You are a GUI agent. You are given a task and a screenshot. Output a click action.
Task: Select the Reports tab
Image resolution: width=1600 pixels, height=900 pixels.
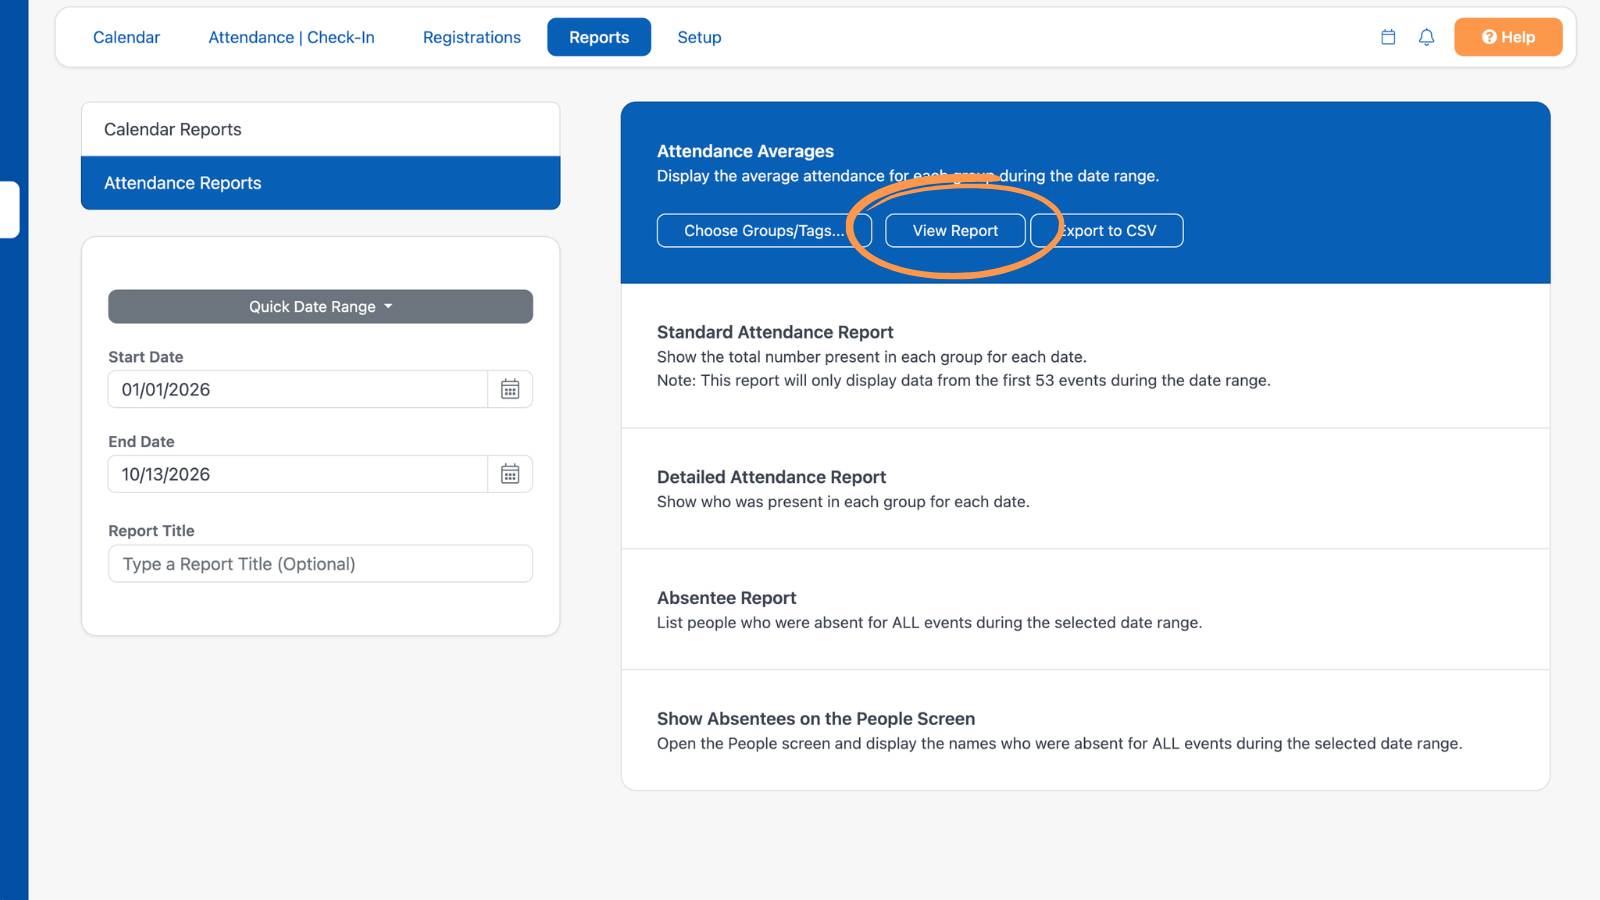point(599,37)
